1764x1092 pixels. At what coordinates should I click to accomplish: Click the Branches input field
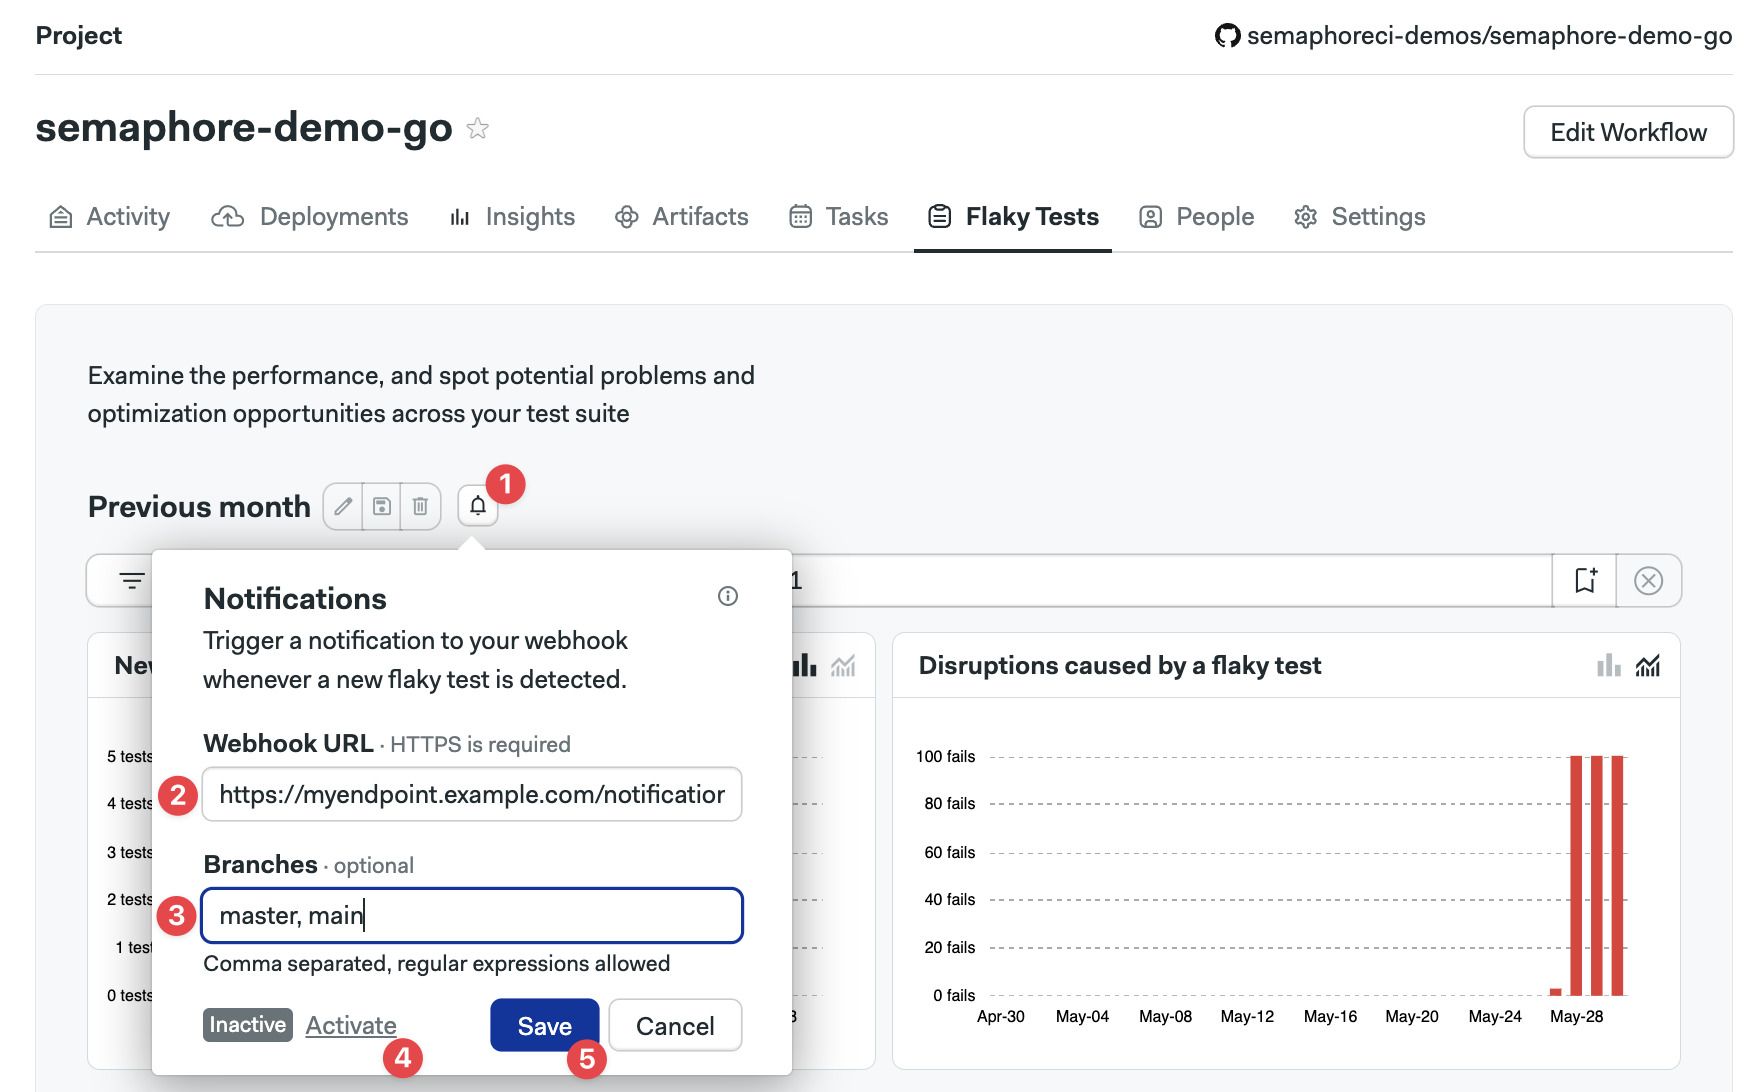coord(472,915)
